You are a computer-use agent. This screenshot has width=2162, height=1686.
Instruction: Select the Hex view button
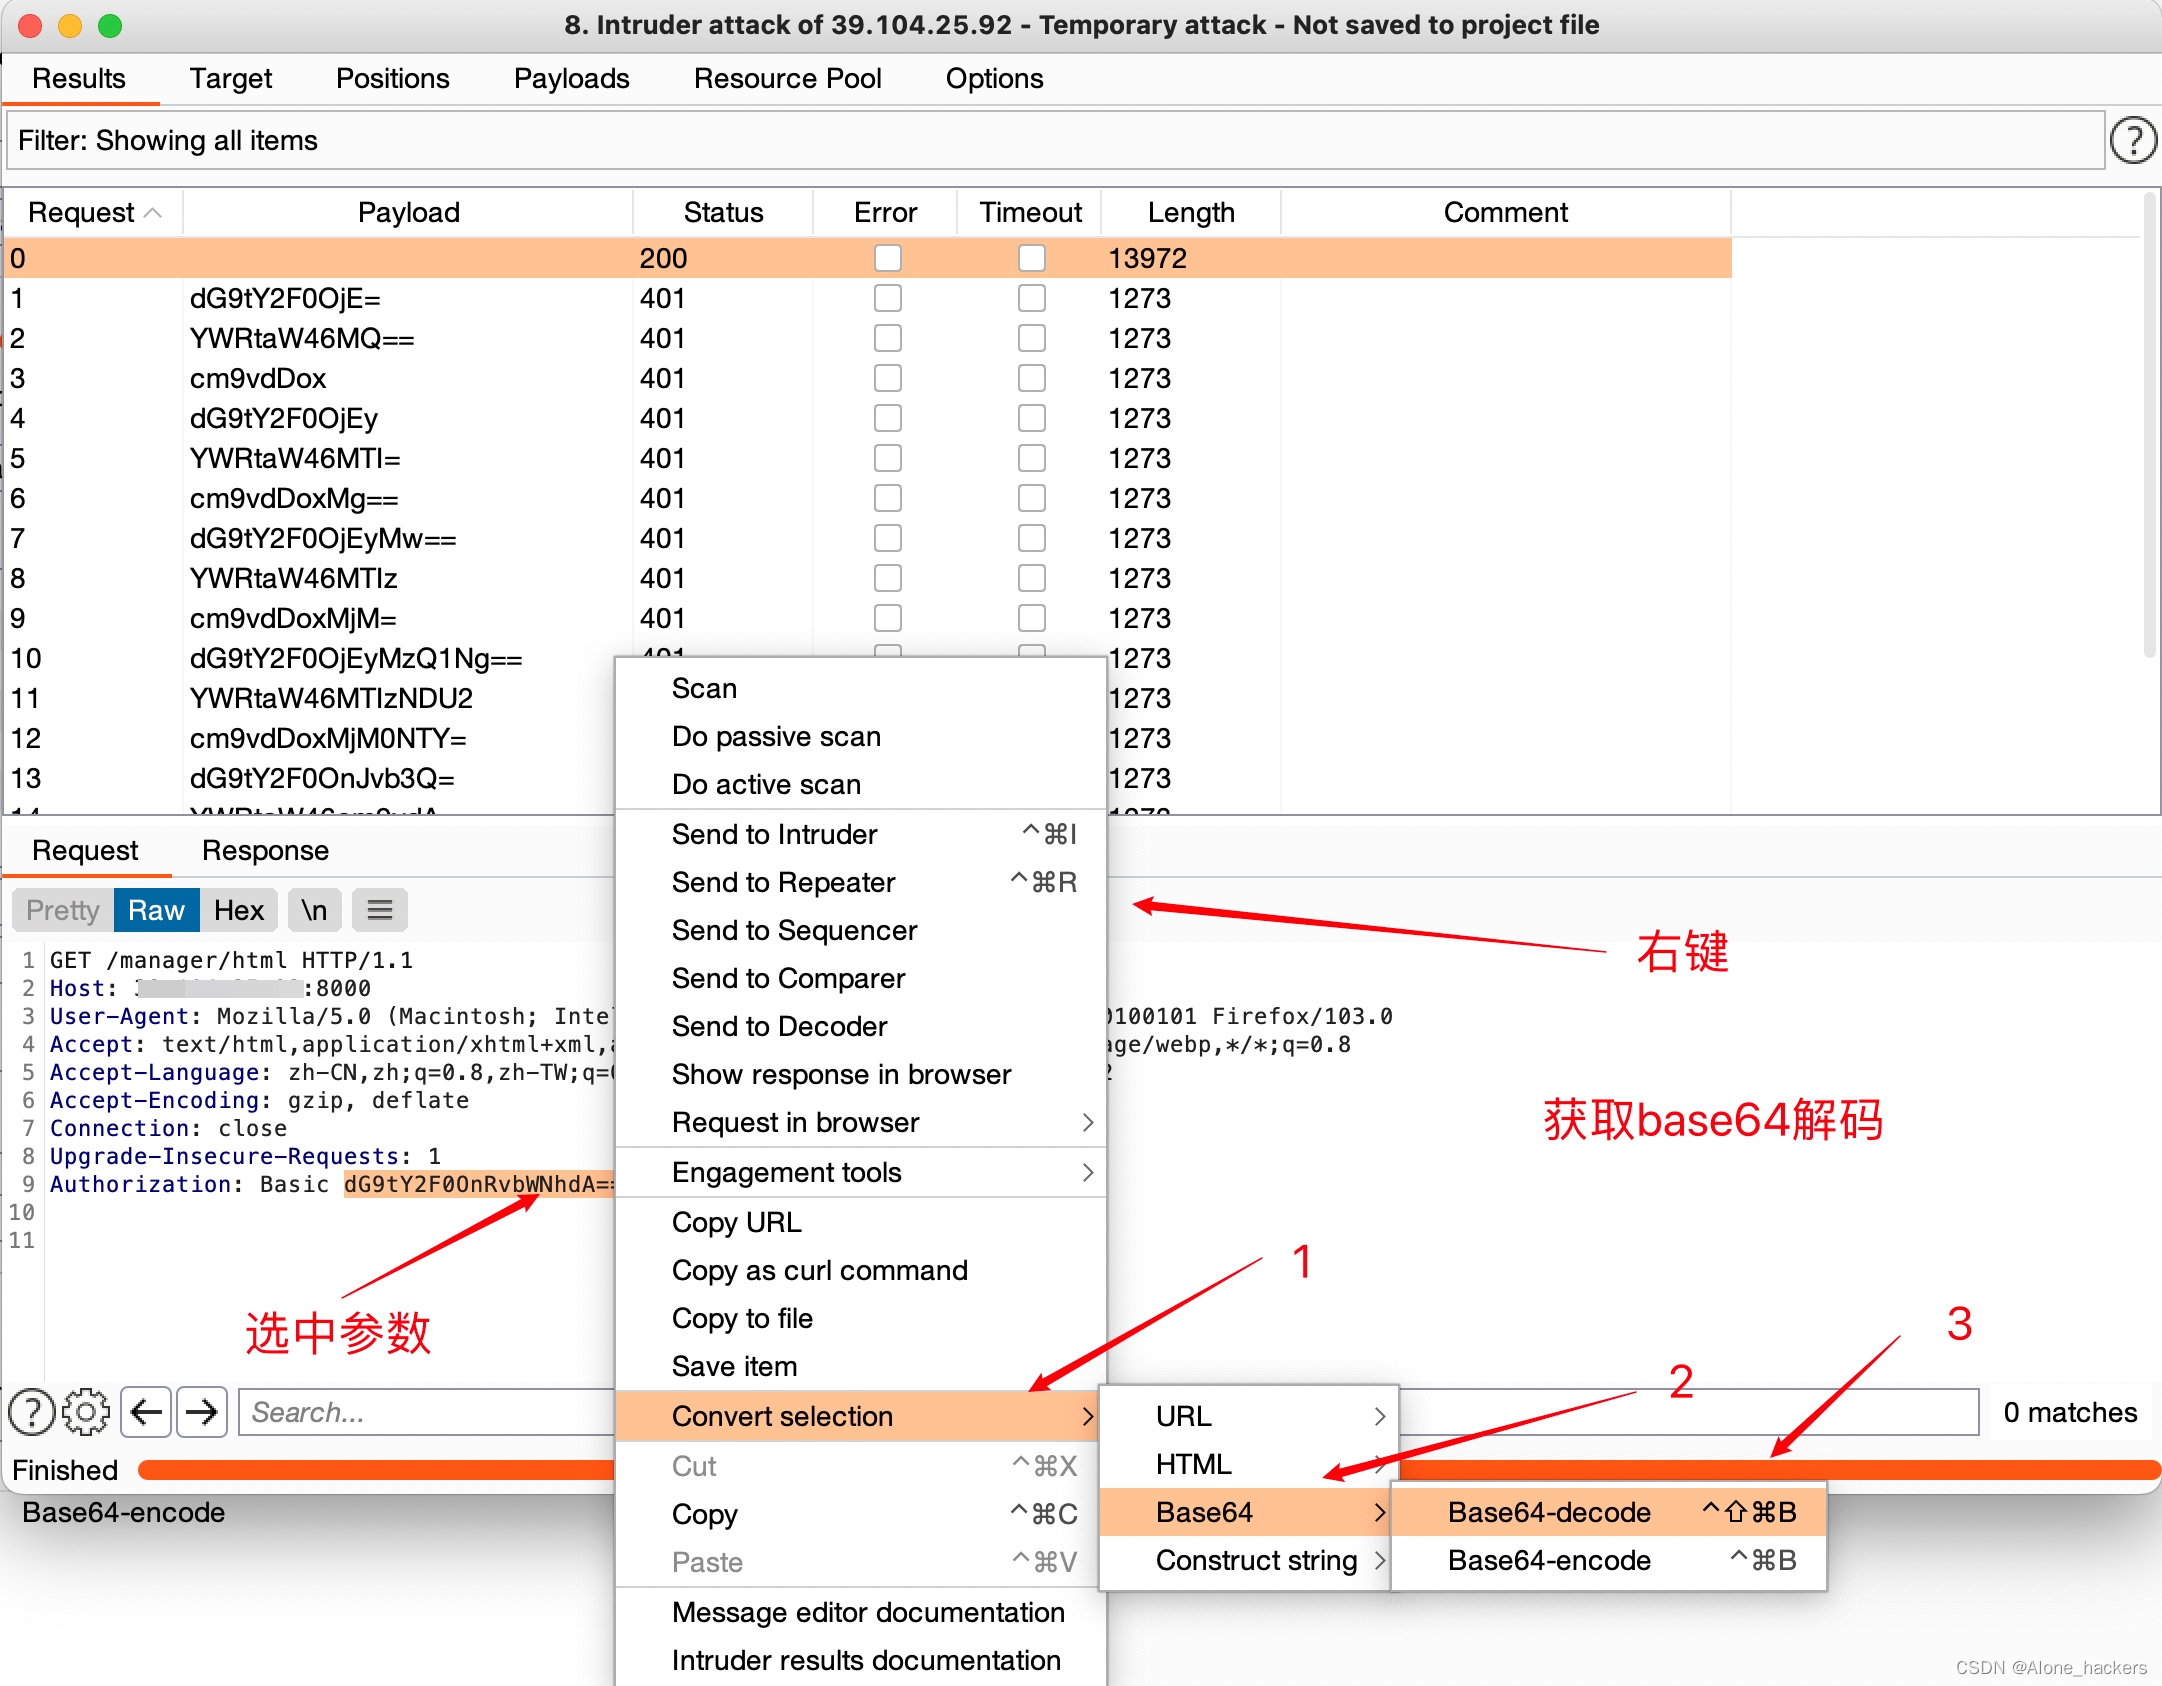[x=239, y=910]
